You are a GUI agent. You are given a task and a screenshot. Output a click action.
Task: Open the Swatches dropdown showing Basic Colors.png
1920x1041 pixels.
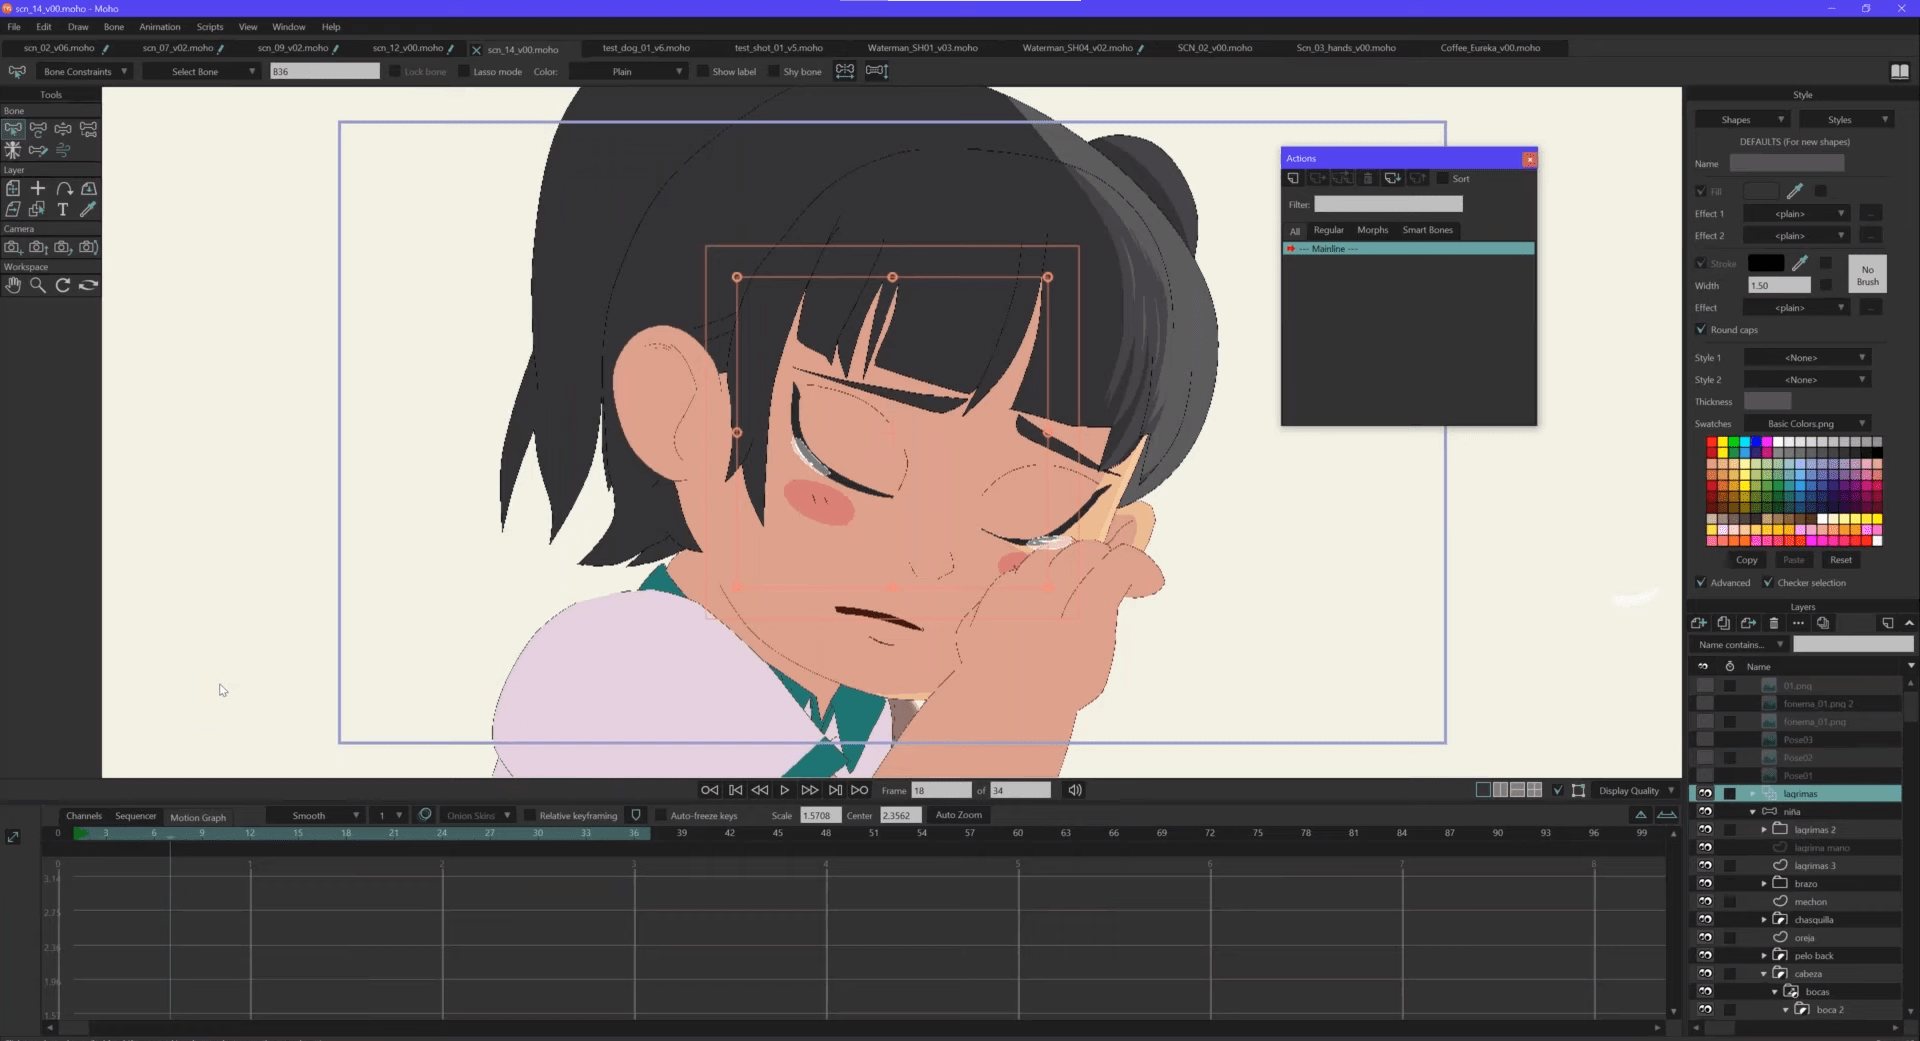click(x=1807, y=423)
